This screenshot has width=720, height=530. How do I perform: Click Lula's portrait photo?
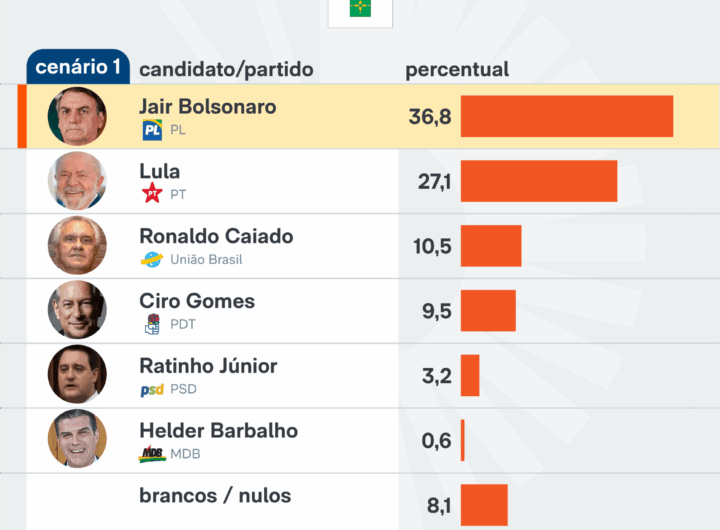pyautogui.click(x=77, y=181)
